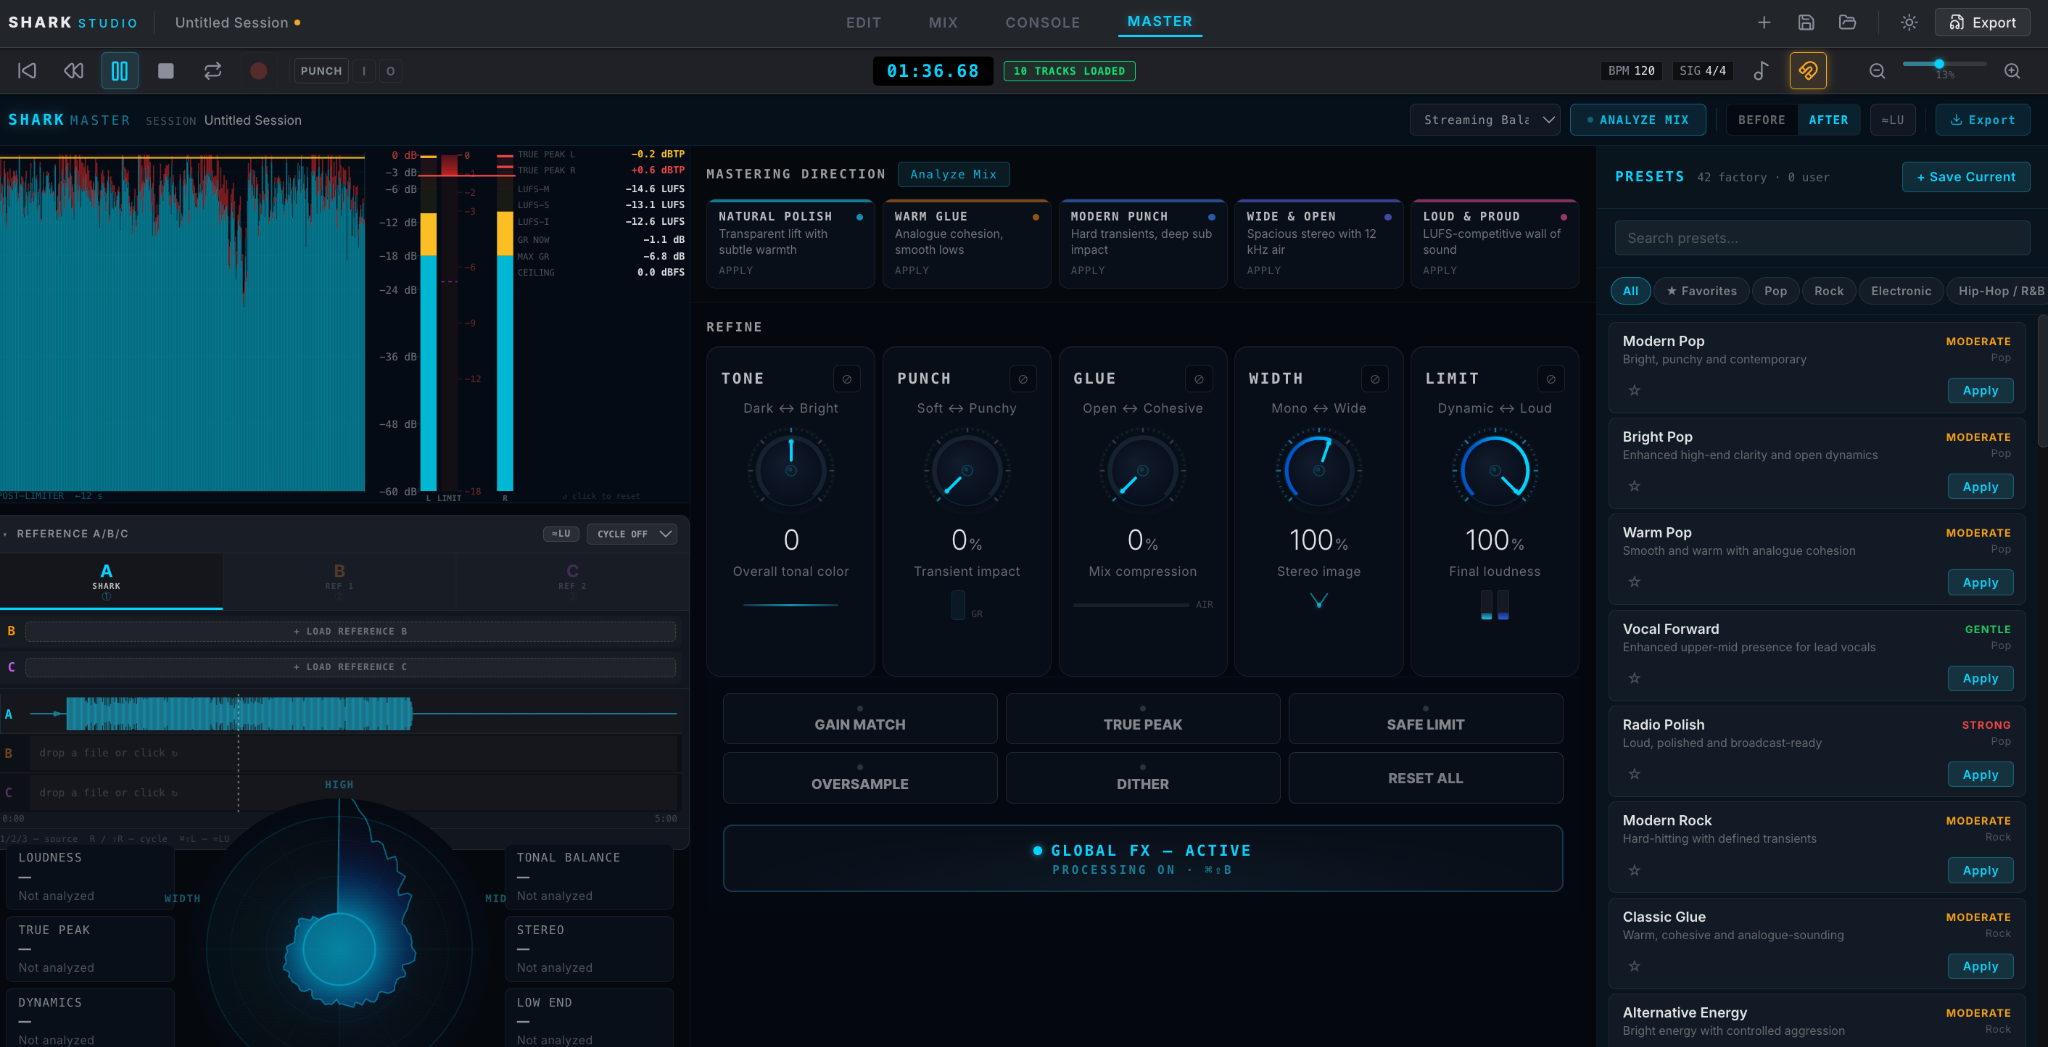Click RESET ALL button
Viewport: 2048px width, 1047px height.
1425,778
